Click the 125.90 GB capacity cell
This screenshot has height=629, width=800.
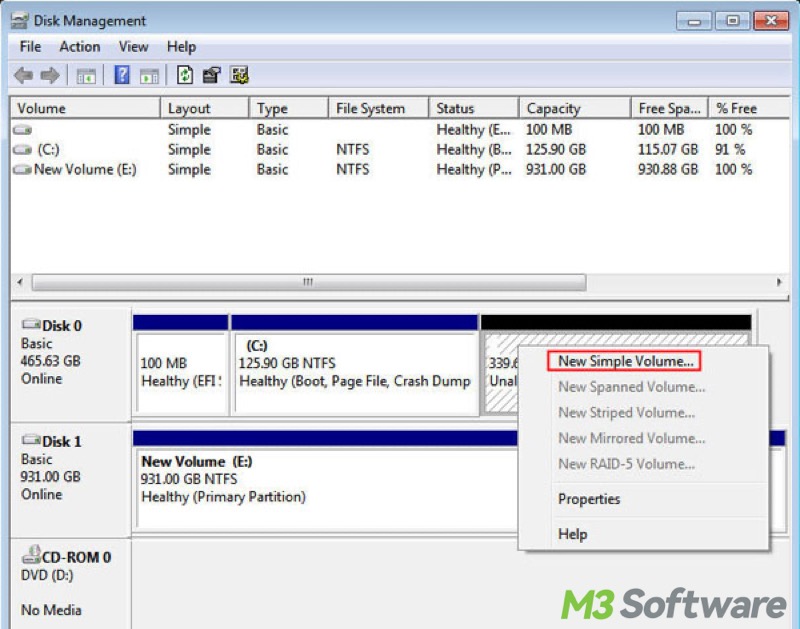click(556, 149)
